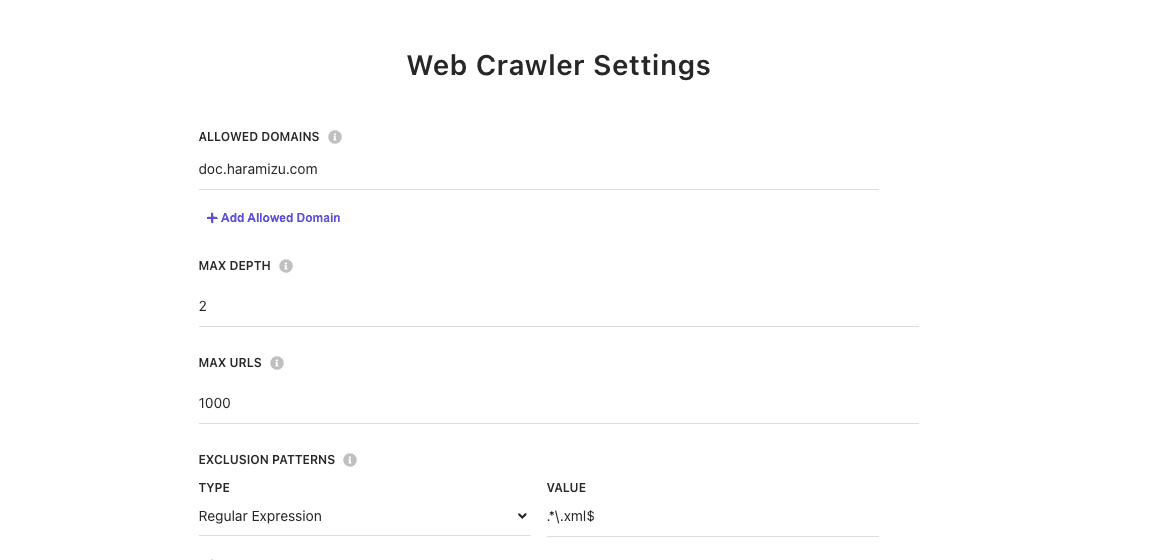The width and height of the screenshot is (1162, 560).
Task: Click the ALLOWED DOMAINS label
Action: pyautogui.click(x=259, y=137)
